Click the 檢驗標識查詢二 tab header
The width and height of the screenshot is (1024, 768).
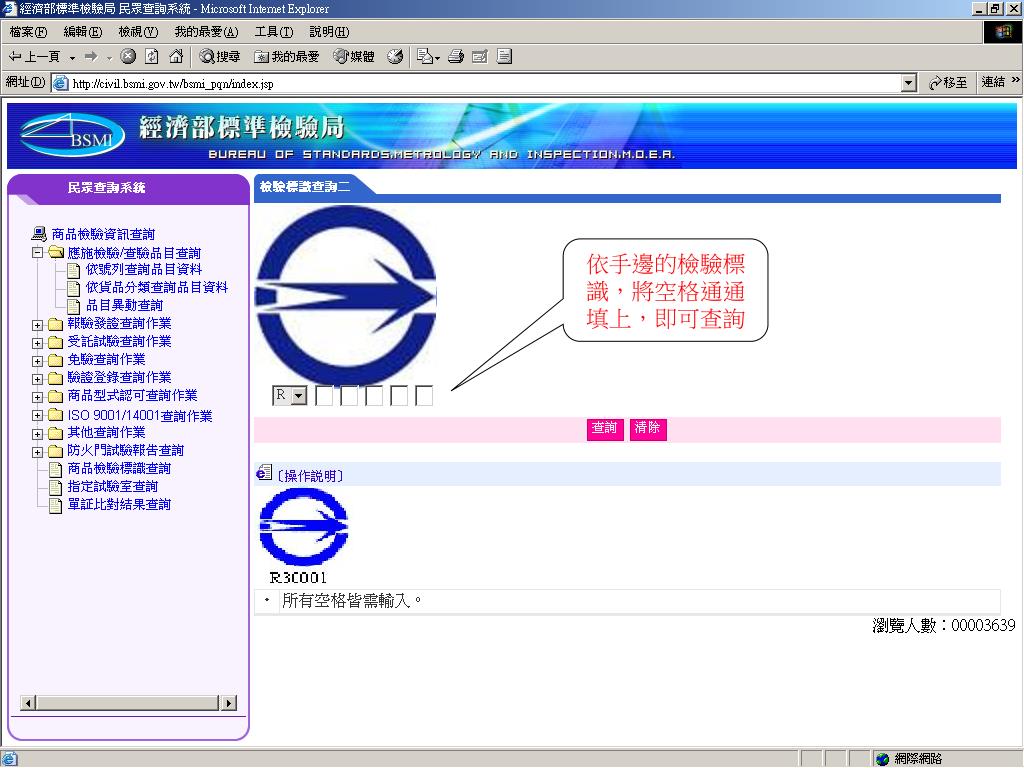(x=304, y=187)
